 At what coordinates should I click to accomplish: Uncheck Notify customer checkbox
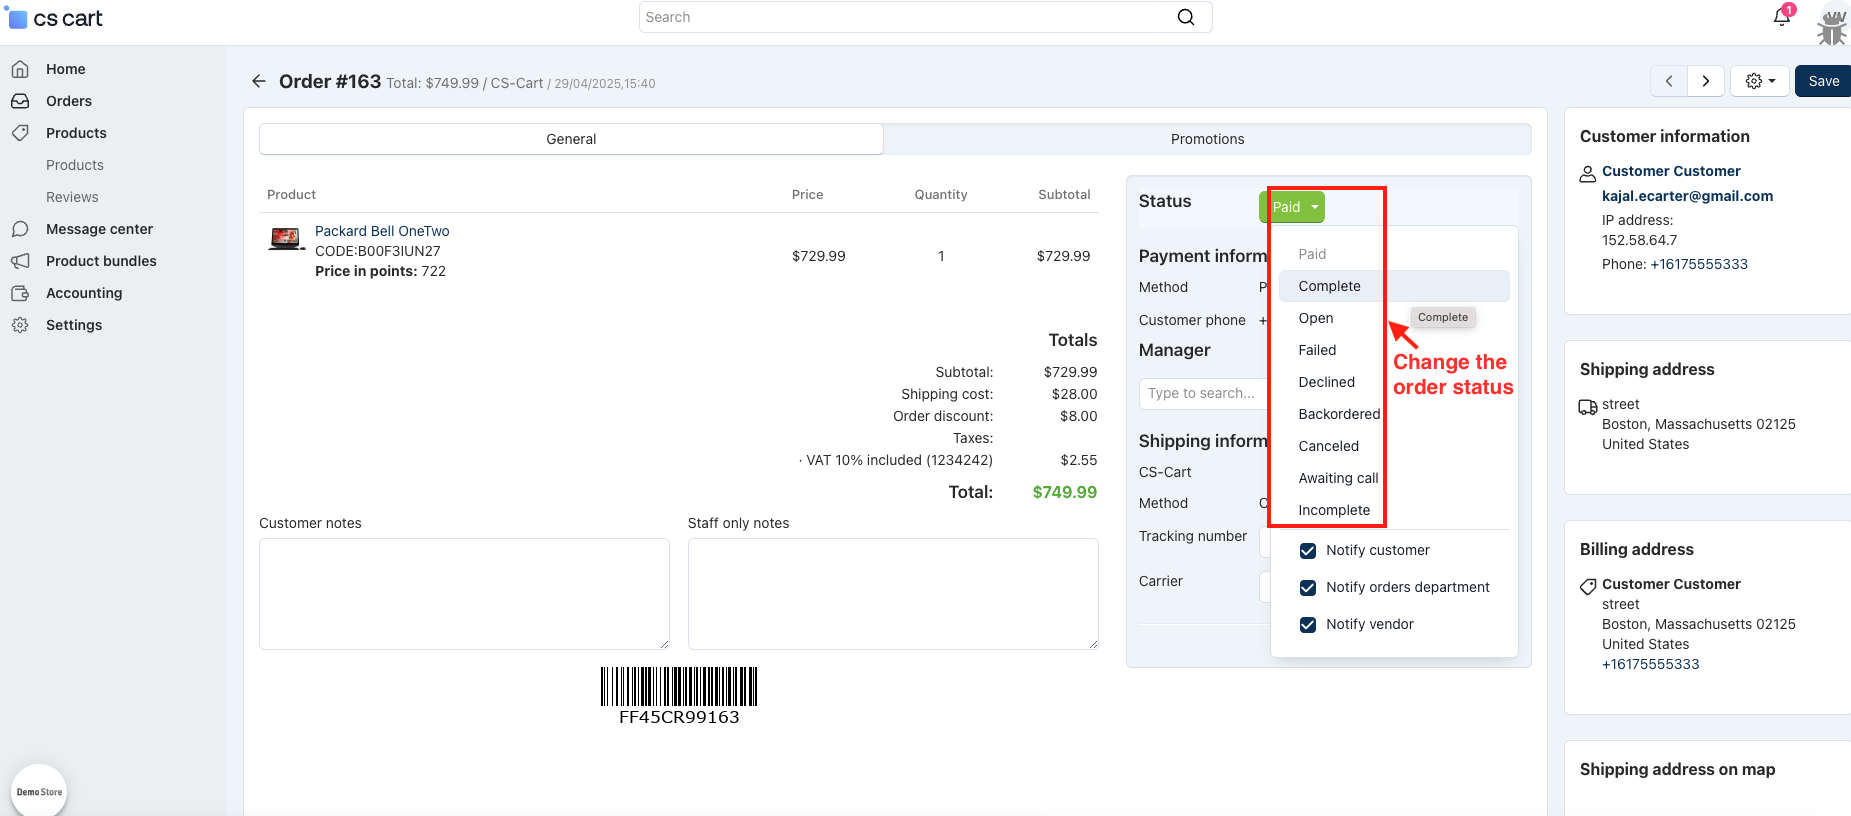[1308, 551]
